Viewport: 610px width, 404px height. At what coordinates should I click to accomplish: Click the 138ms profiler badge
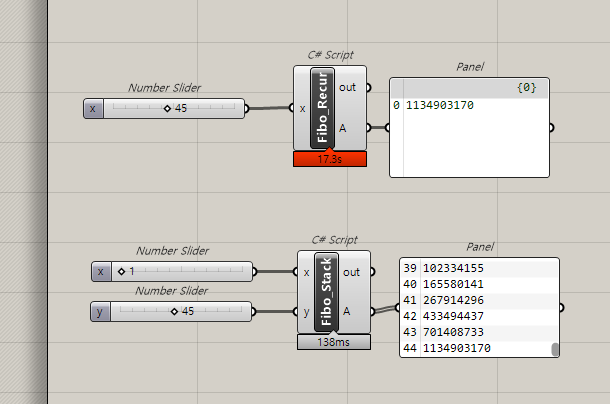pos(334,342)
